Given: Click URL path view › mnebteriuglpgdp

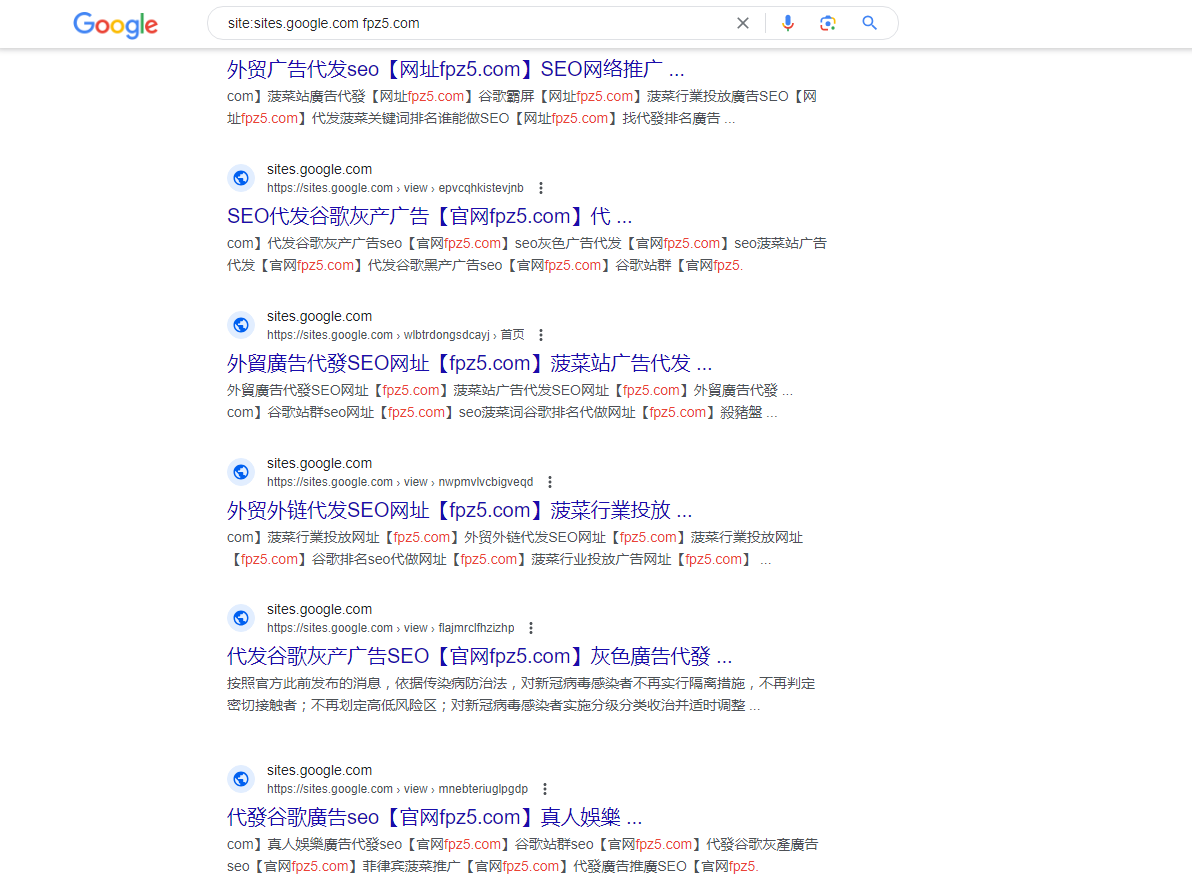Looking at the screenshot, I should click(465, 789).
